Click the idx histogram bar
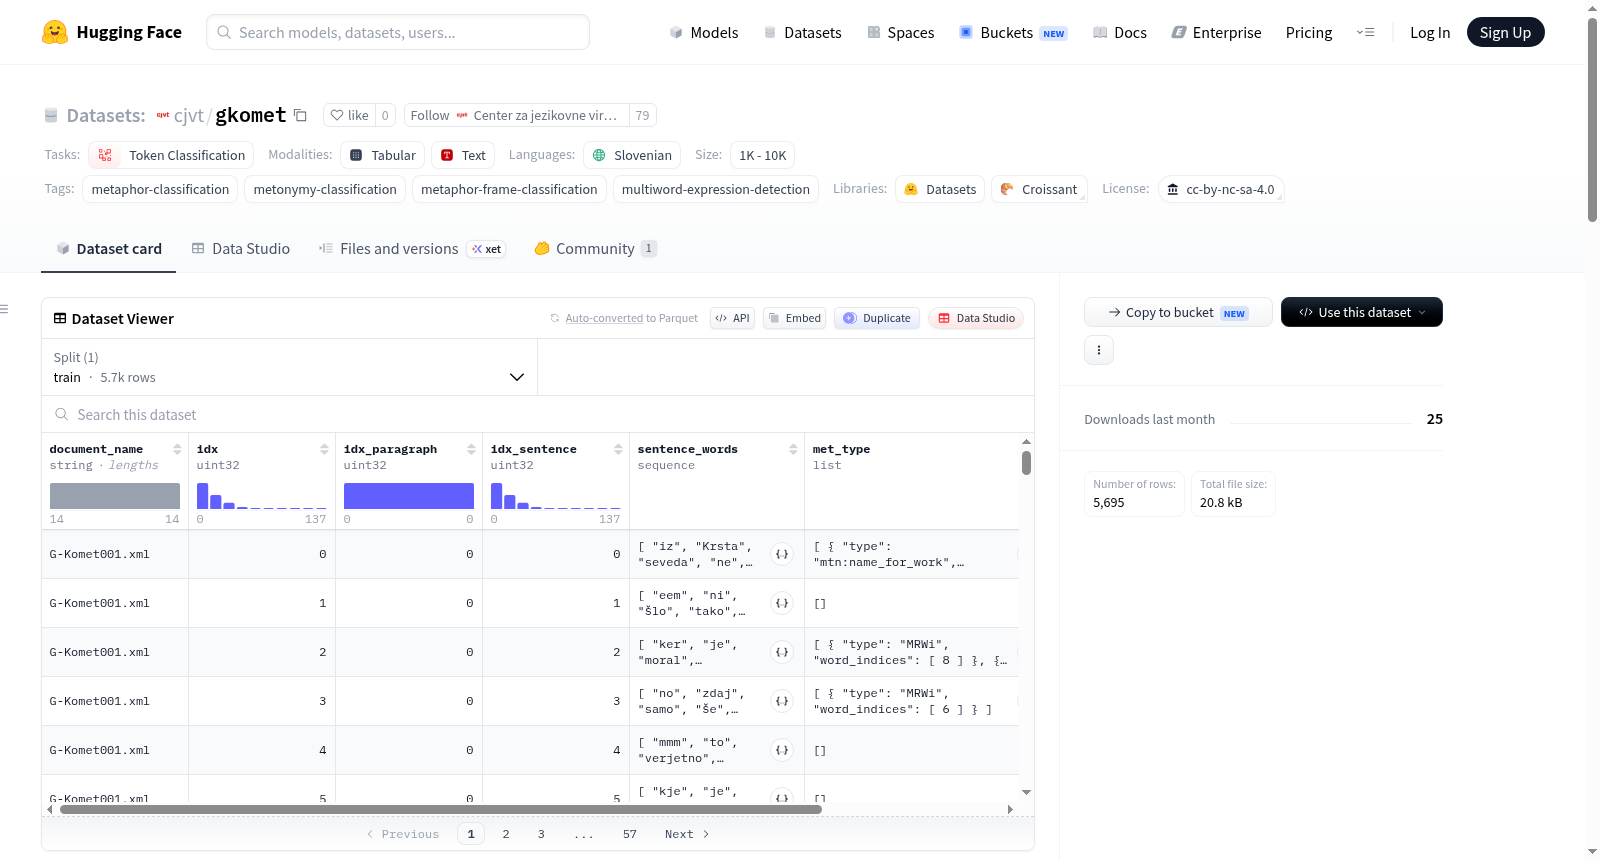The image size is (1600, 861). click(203, 496)
